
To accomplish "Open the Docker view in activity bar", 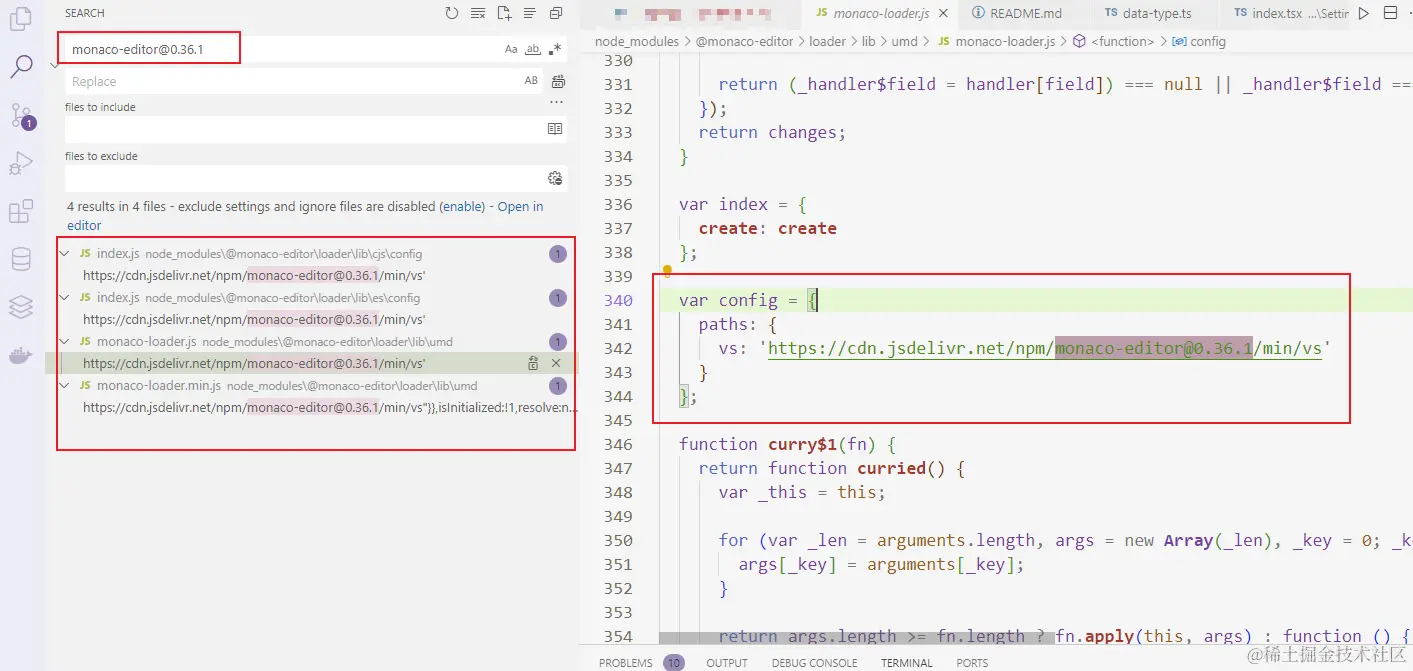I will click(x=21, y=355).
